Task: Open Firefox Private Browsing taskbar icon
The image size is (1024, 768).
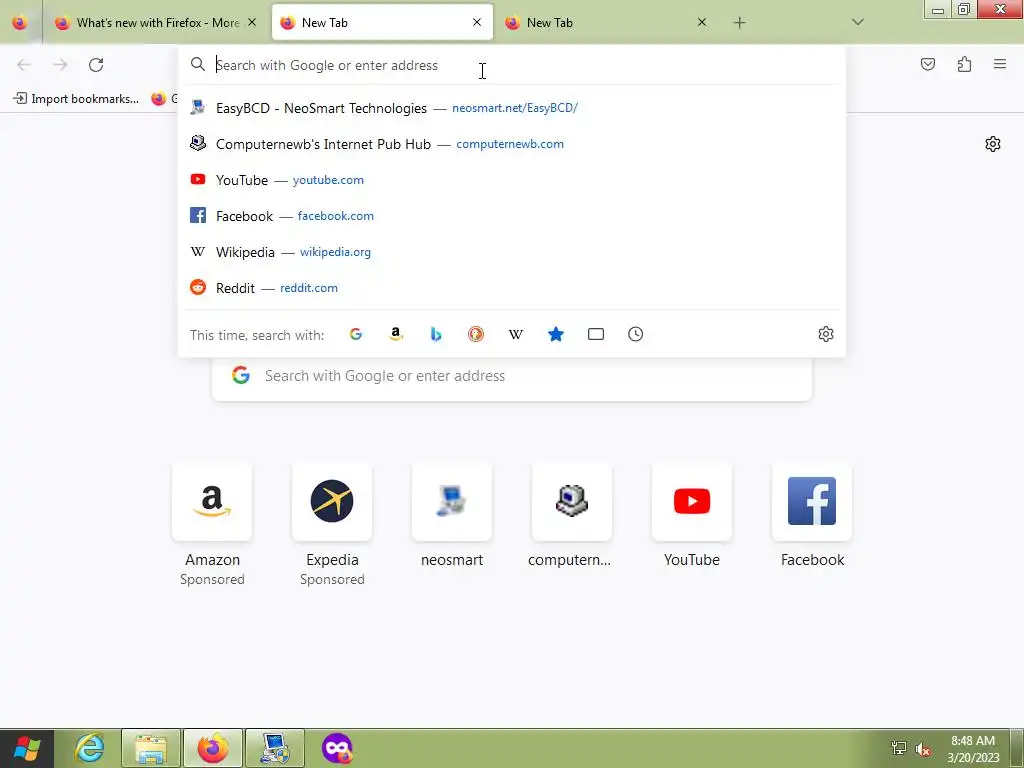Action: [337, 748]
